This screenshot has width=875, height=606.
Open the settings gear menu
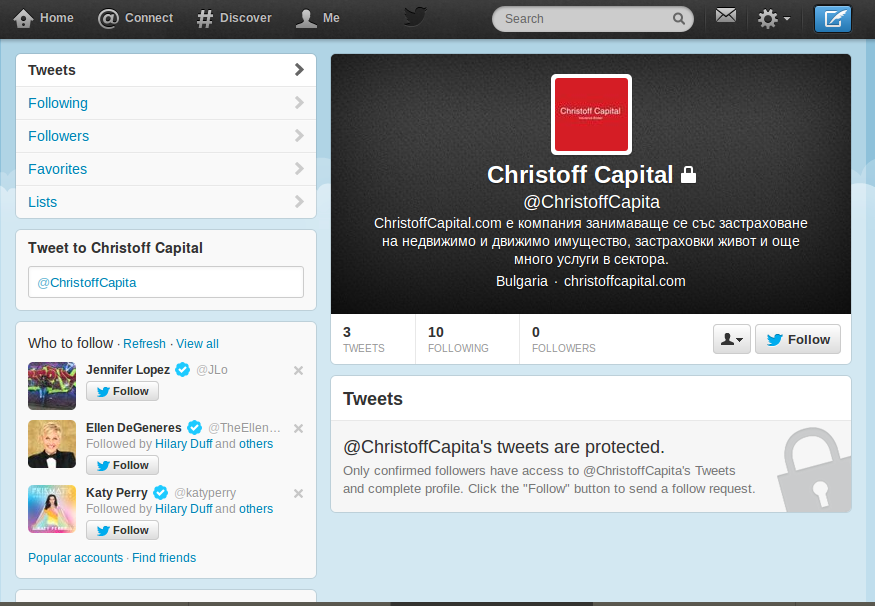click(x=773, y=19)
